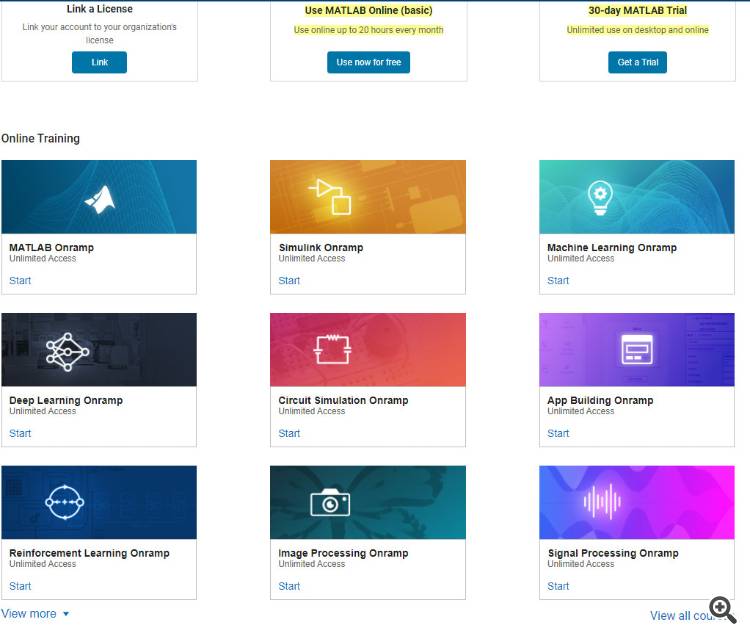This screenshot has width=750, height=636.
Task: Open the Simulink Onramp orange banner thumbnail
Action: 368,197
